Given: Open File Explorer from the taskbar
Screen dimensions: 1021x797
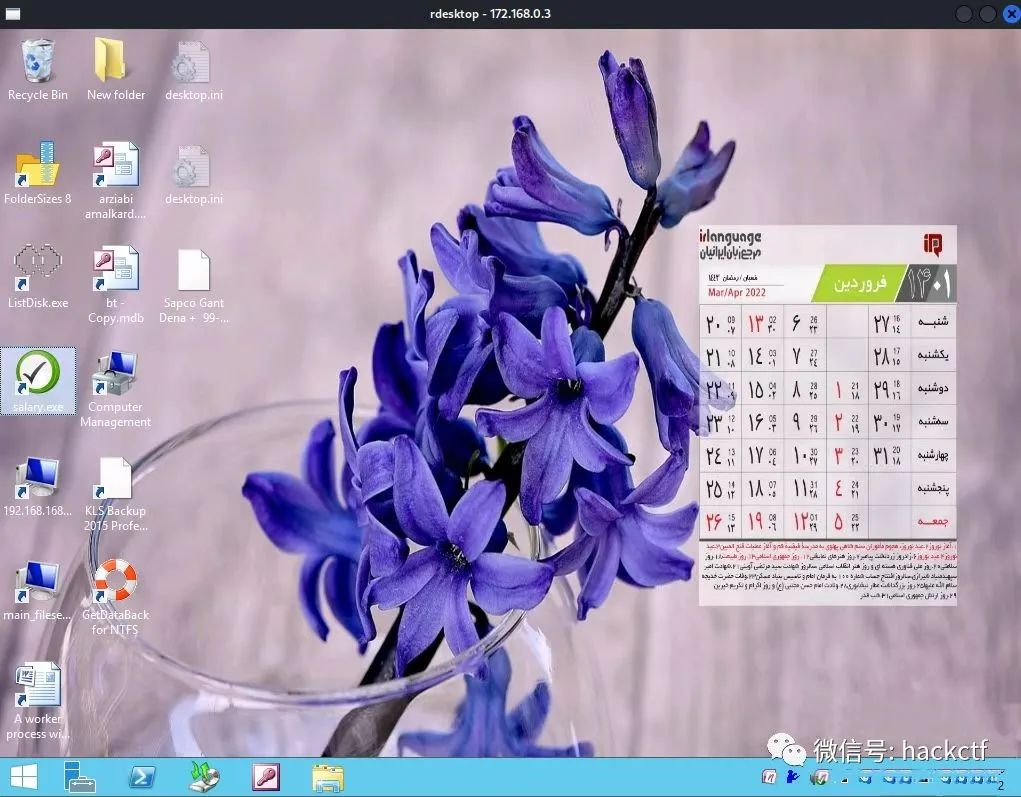Looking at the screenshot, I should click(x=328, y=778).
